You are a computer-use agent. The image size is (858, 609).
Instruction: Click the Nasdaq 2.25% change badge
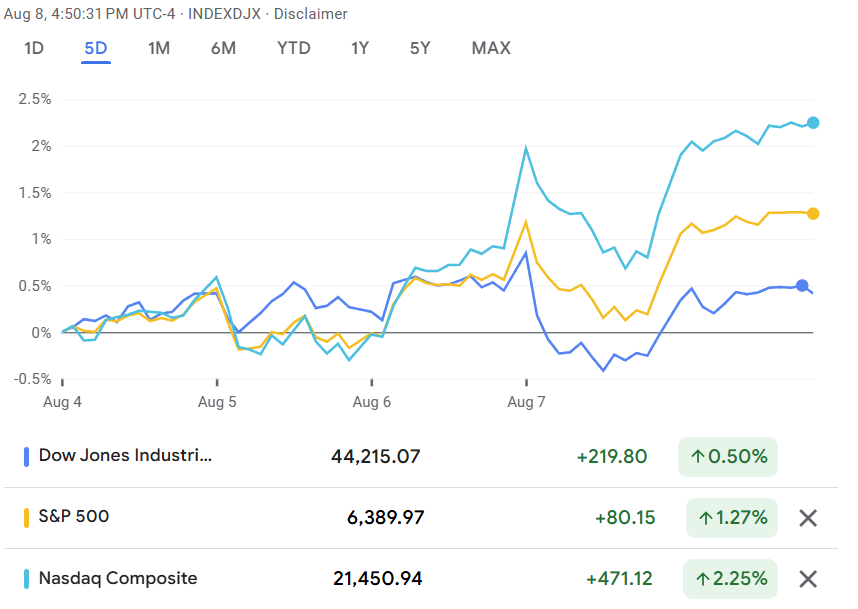[731, 578]
